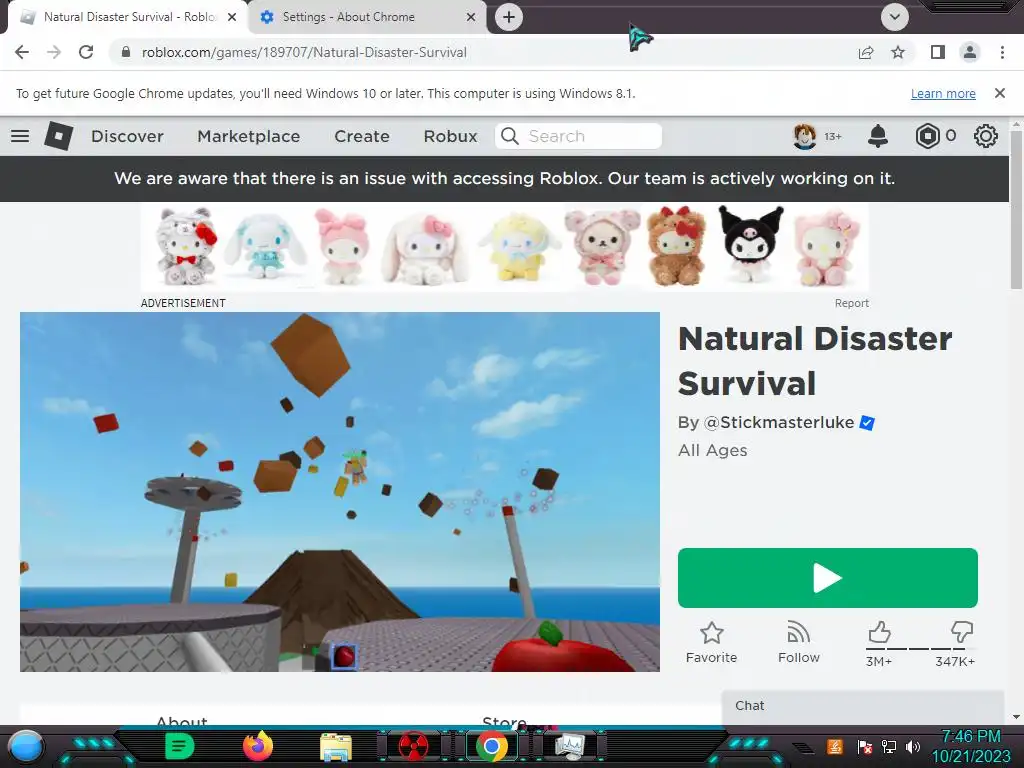Open Chrome three-dot menu
The height and width of the screenshot is (768, 1024).
pyautogui.click(x=1002, y=52)
